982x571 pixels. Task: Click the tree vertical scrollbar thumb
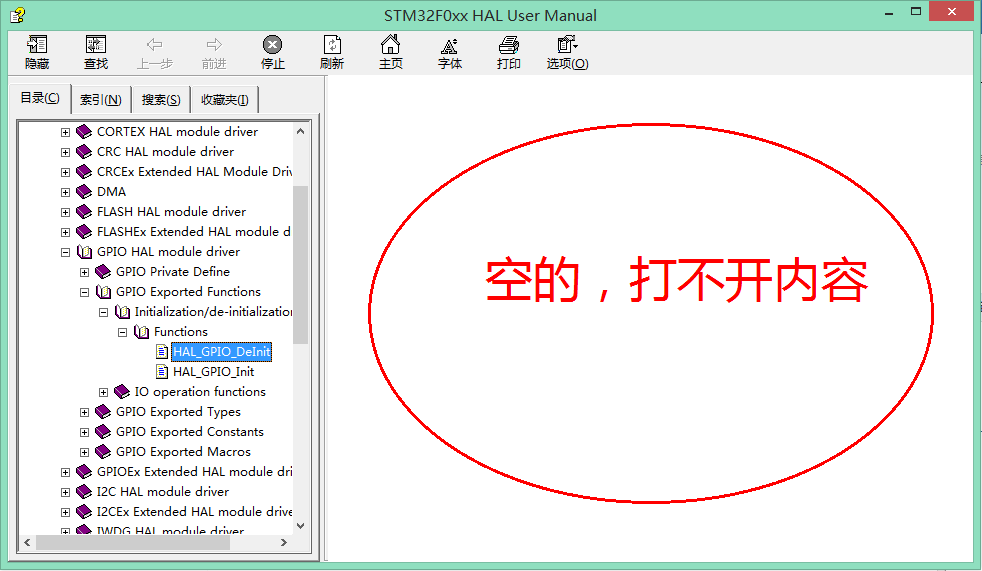(301, 264)
